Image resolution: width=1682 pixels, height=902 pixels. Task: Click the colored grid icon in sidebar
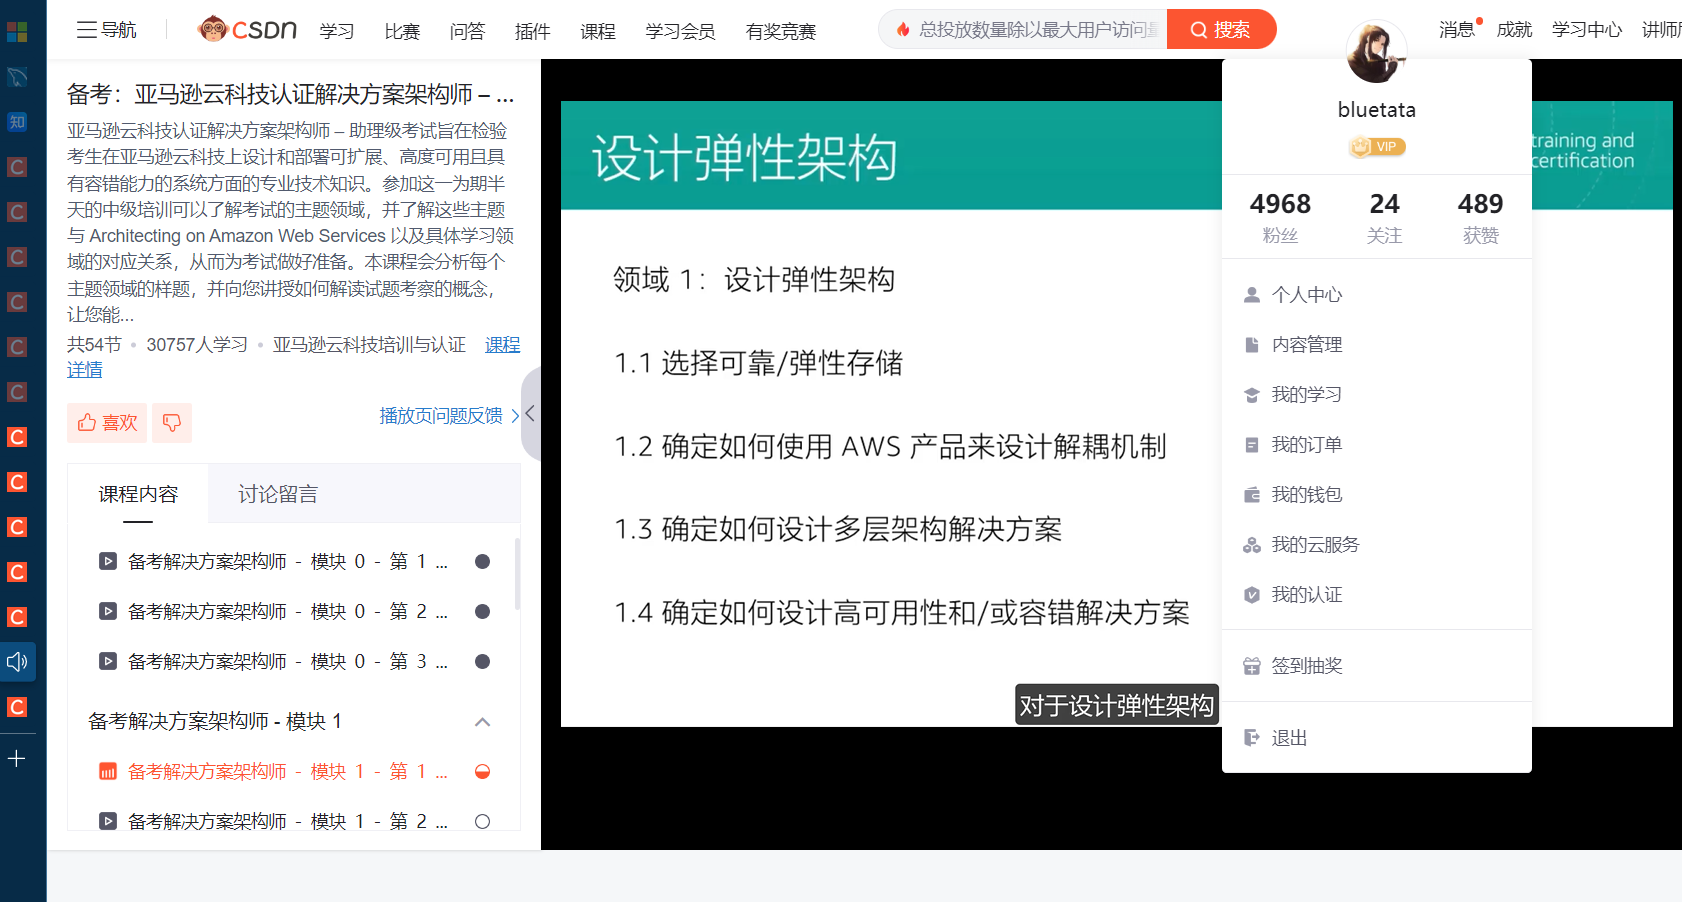pos(17,32)
